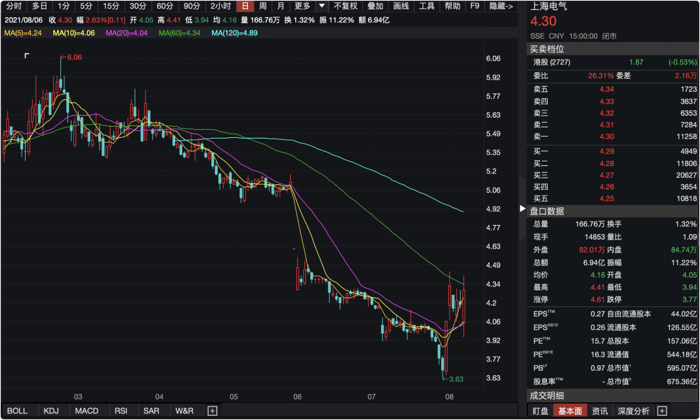Click the 叠加 overlay button

pyautogui.click(x=375, y=6)
